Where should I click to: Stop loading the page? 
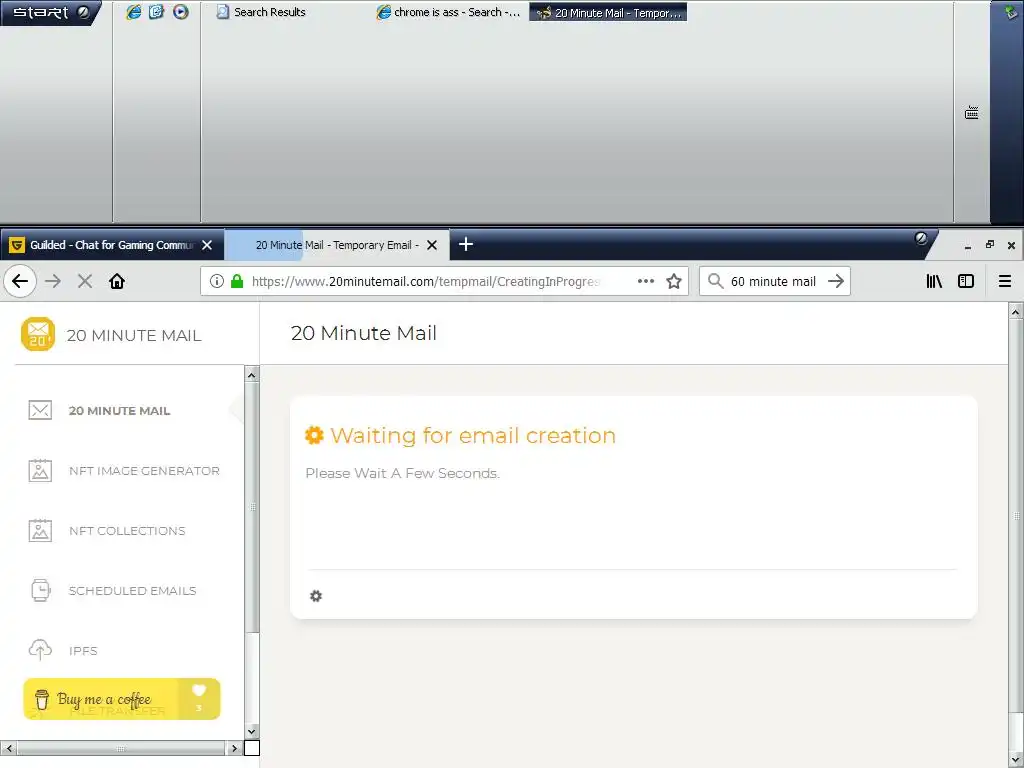(85, 281)
